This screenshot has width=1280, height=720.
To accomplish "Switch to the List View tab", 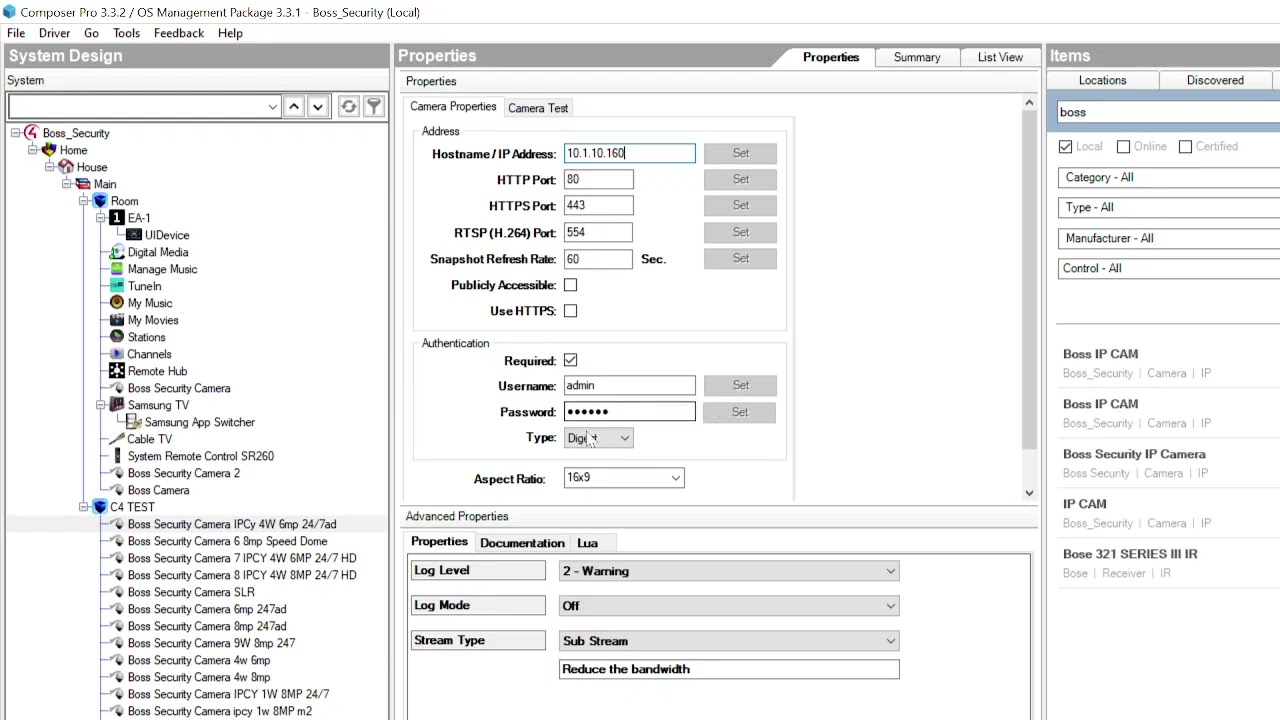I will (x=1000, y=57).
